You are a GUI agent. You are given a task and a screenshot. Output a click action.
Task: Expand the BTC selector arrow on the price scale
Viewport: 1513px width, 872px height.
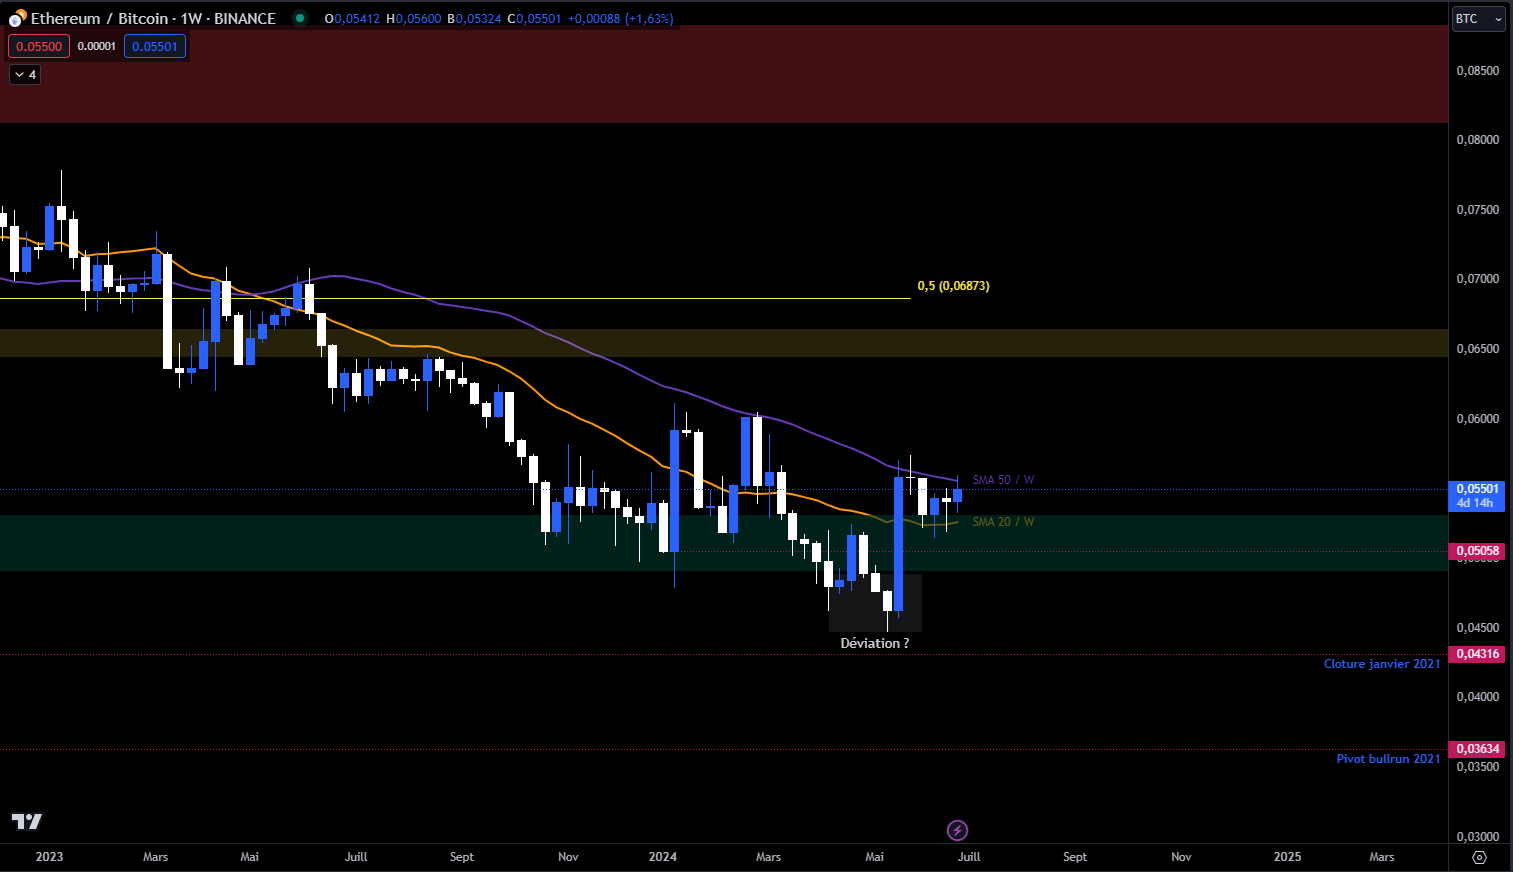coord(1496,18)
